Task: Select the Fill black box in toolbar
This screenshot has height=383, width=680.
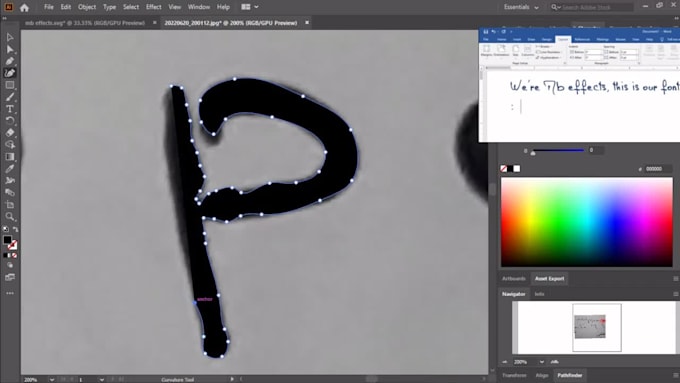Action: pyautogui.click(x=7, y=240)
